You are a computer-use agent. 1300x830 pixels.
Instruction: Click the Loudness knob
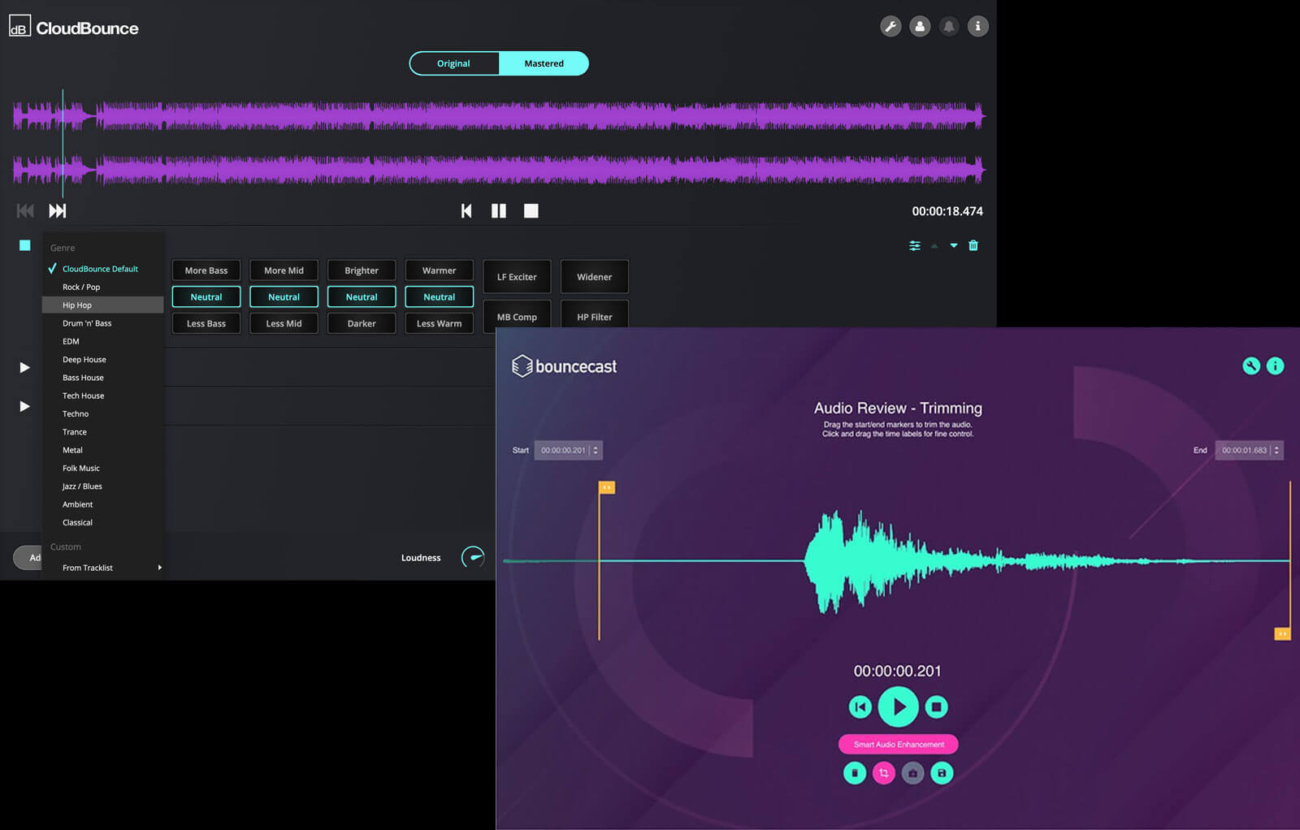click(473, 557)
